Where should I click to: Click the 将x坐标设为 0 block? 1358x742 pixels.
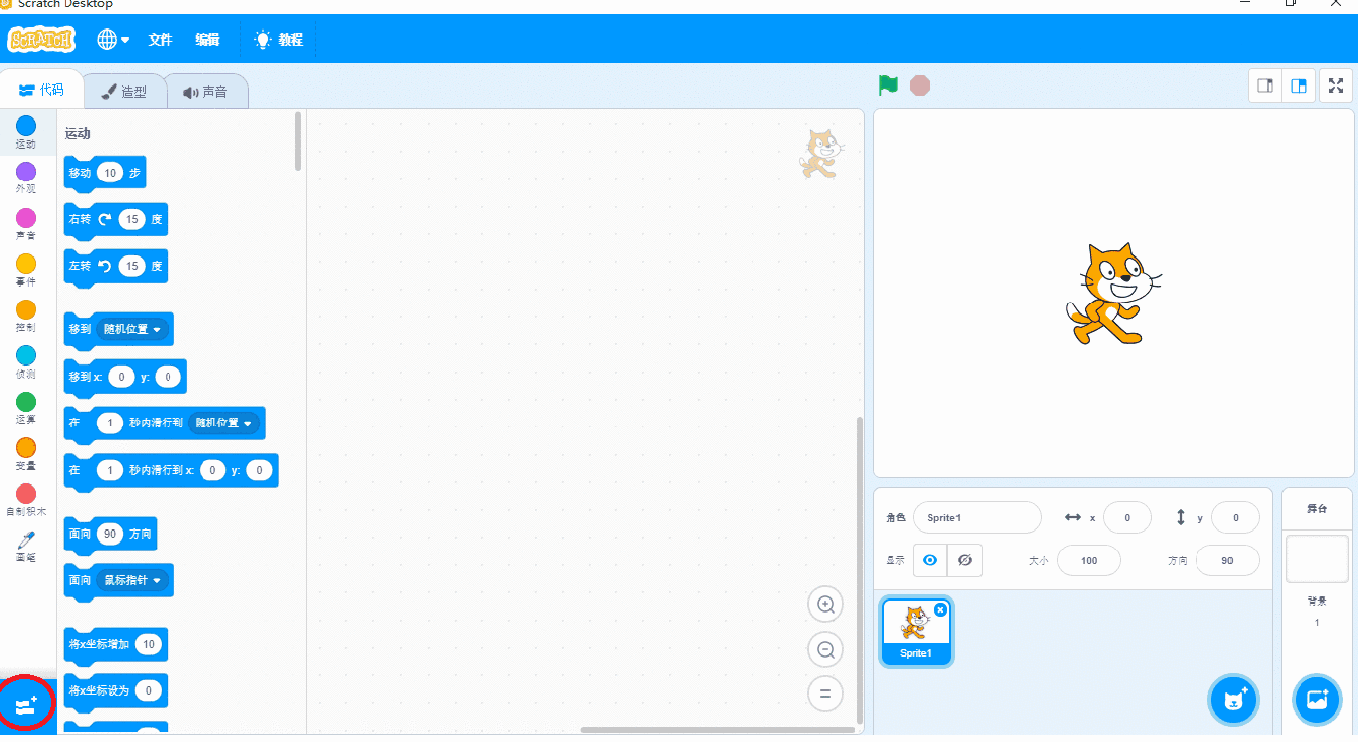click(x=115, y=690)
